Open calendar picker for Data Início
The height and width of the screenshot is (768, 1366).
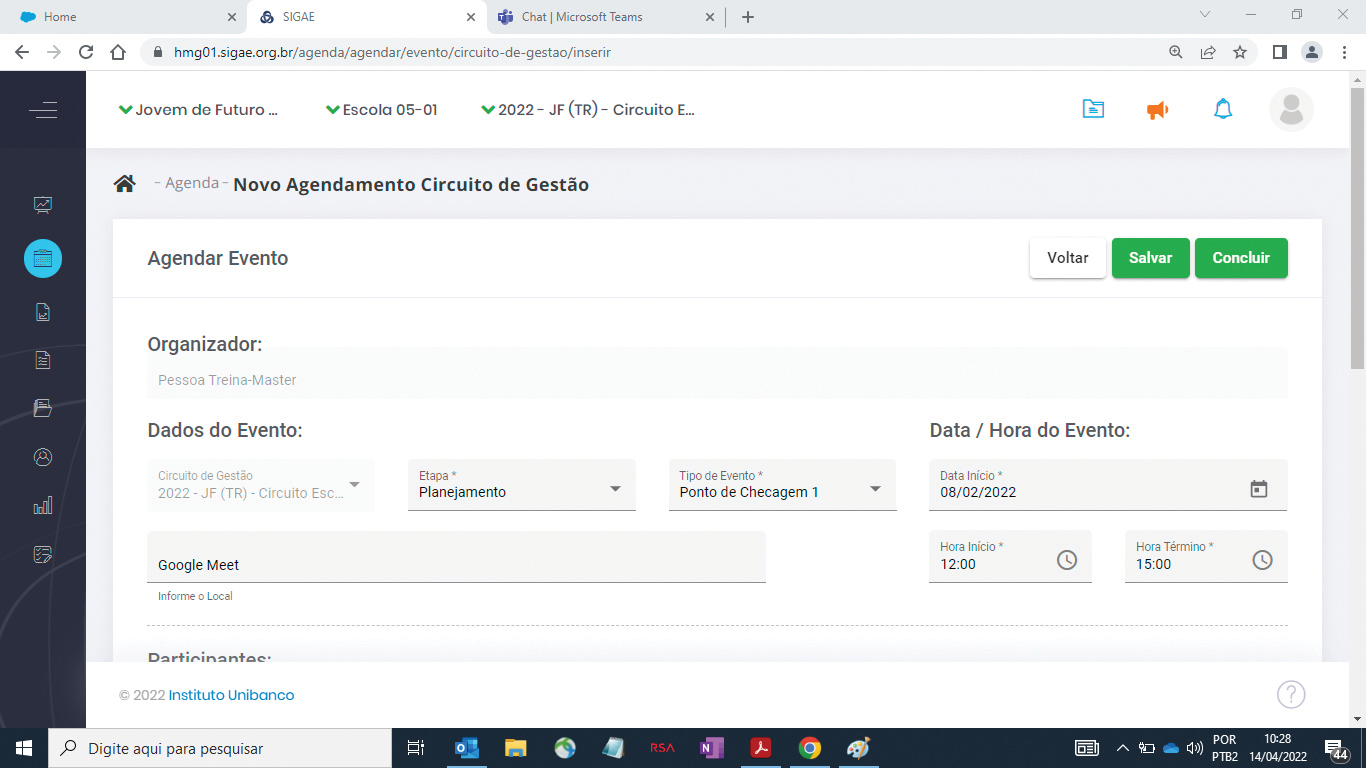[1259, 489]
